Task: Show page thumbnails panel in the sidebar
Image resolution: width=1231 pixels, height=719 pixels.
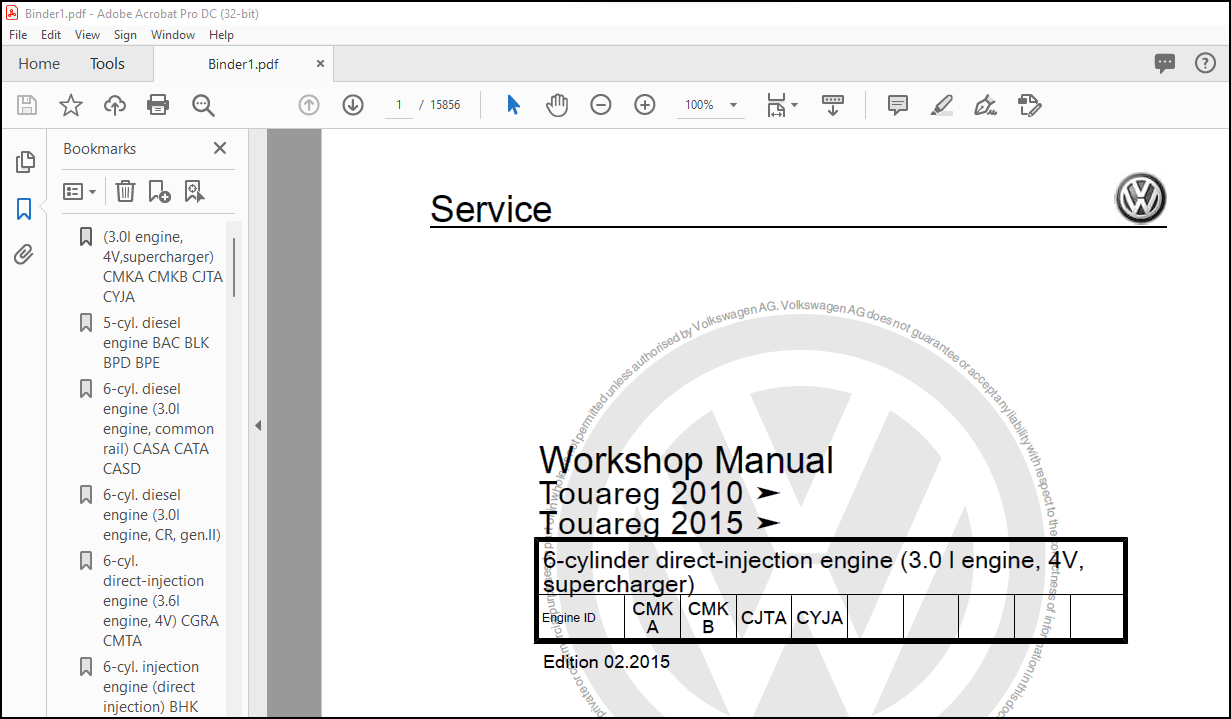Action: [x=25, y=162]
